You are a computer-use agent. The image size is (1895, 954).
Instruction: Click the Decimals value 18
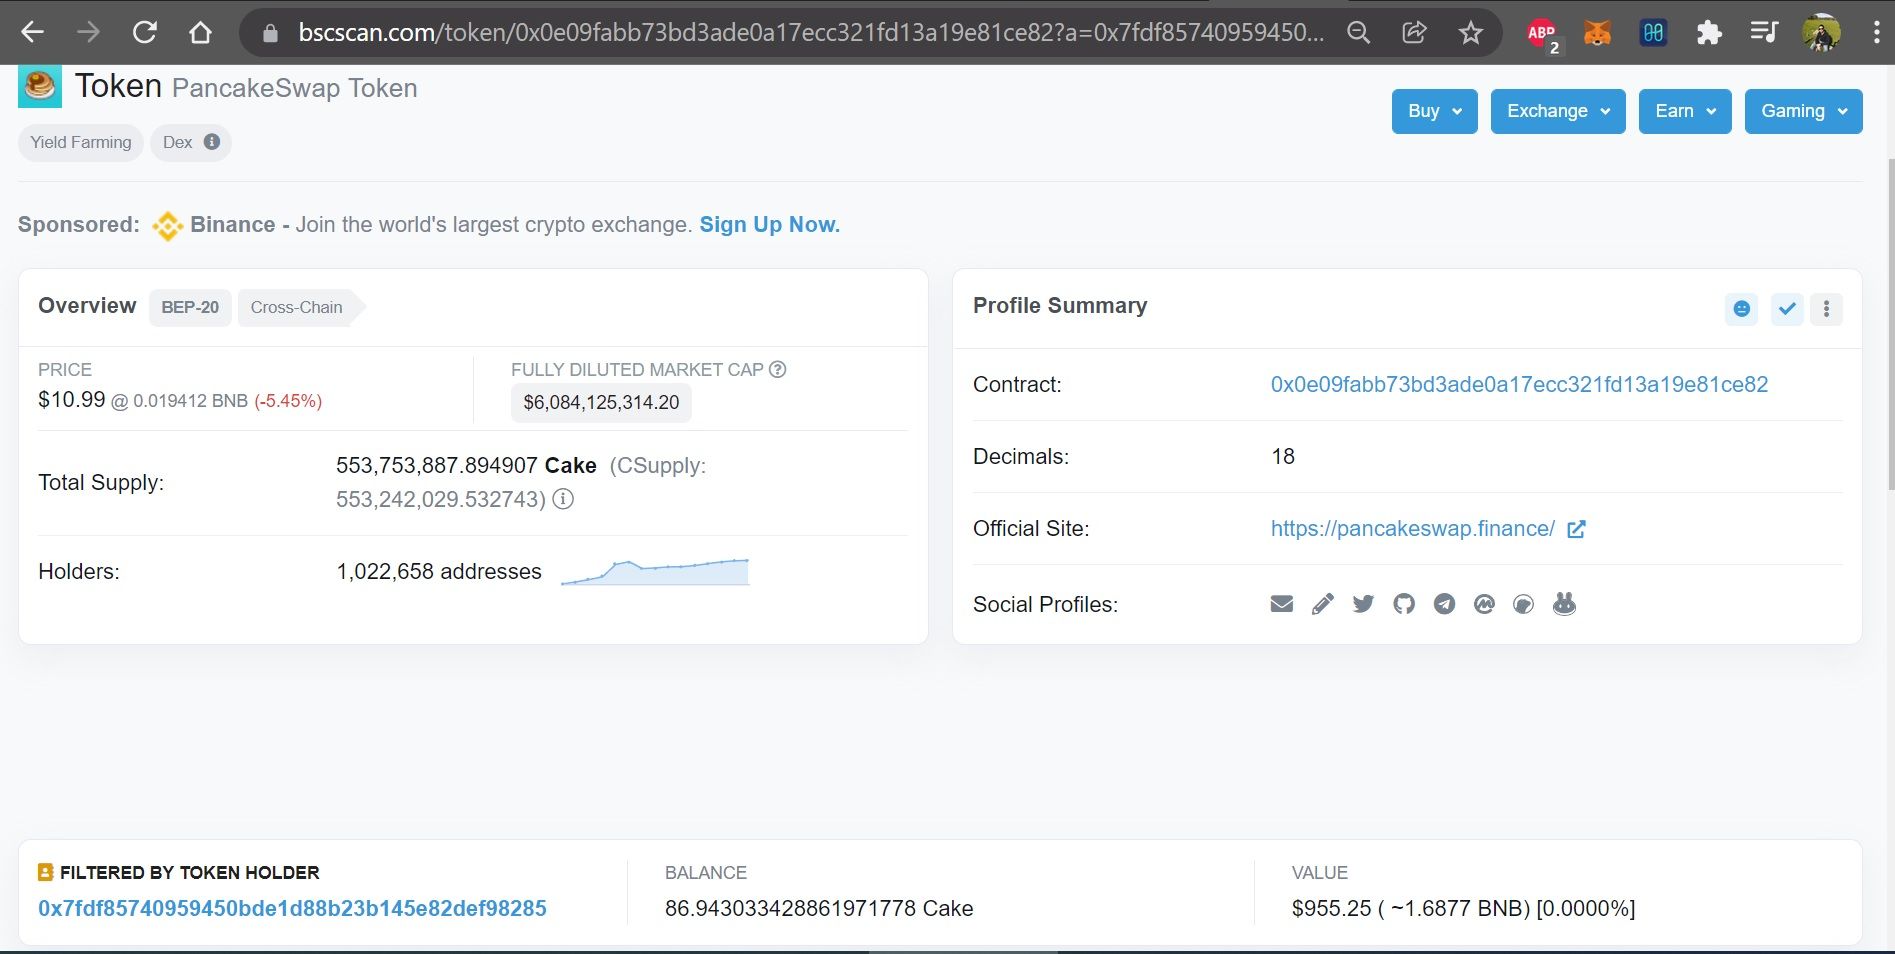(1283, 457)
